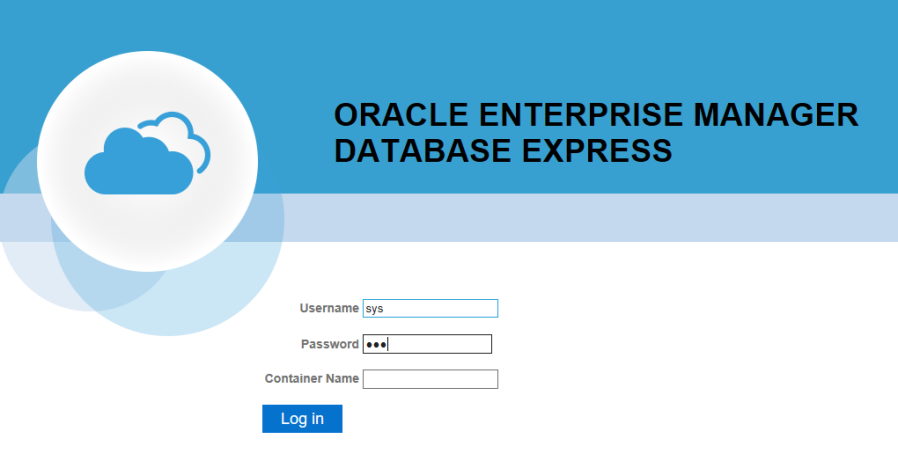Select the Container Name input field
898x462 pixels.
(x=430, y=379)
